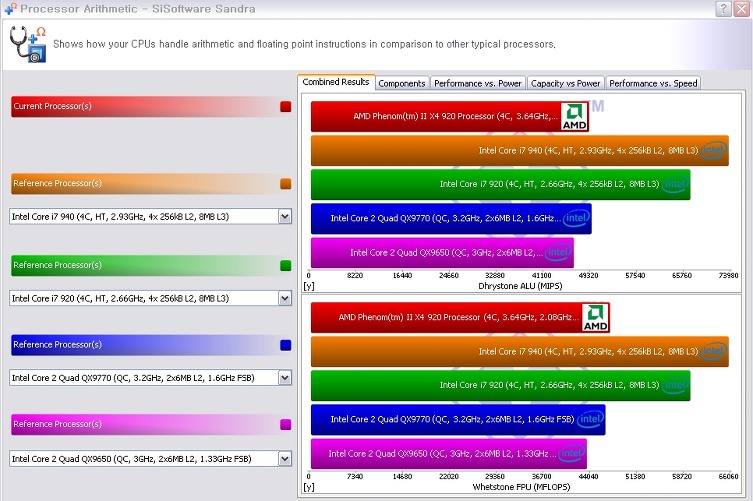Click the green Reference Processor color swatch
753x501 pixels.
[x=286, y=265]
